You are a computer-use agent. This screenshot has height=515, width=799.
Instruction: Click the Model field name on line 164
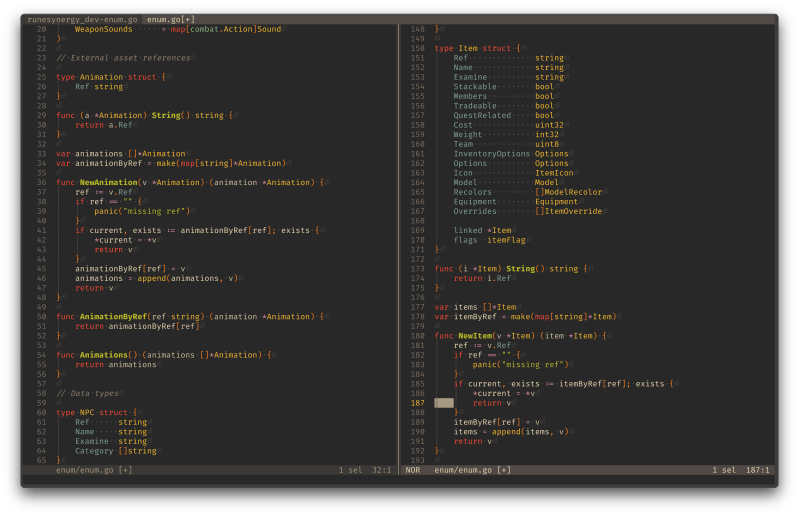coord(465,182)
